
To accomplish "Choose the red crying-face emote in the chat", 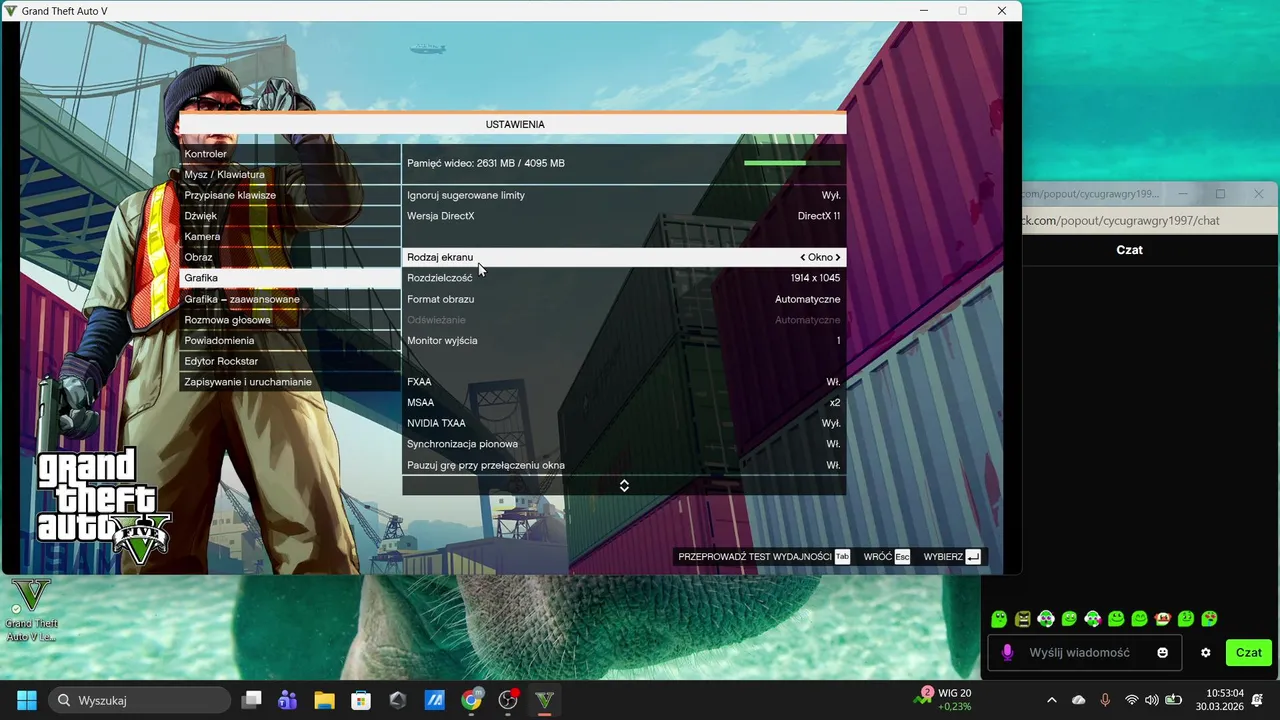I will coord(1163,619).
